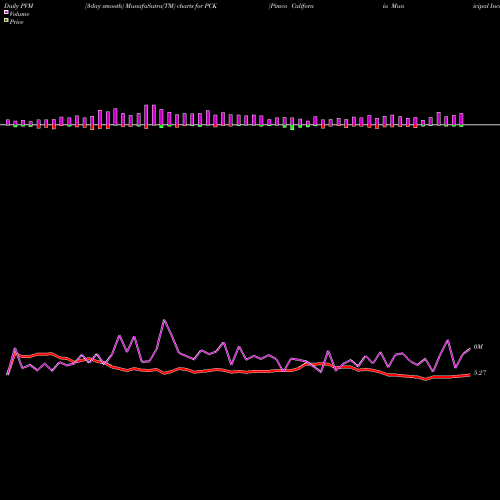Screen dimensions: 500x500
Task: Click the 'Daily PVM' chart title text
Action: click(18, 6)
